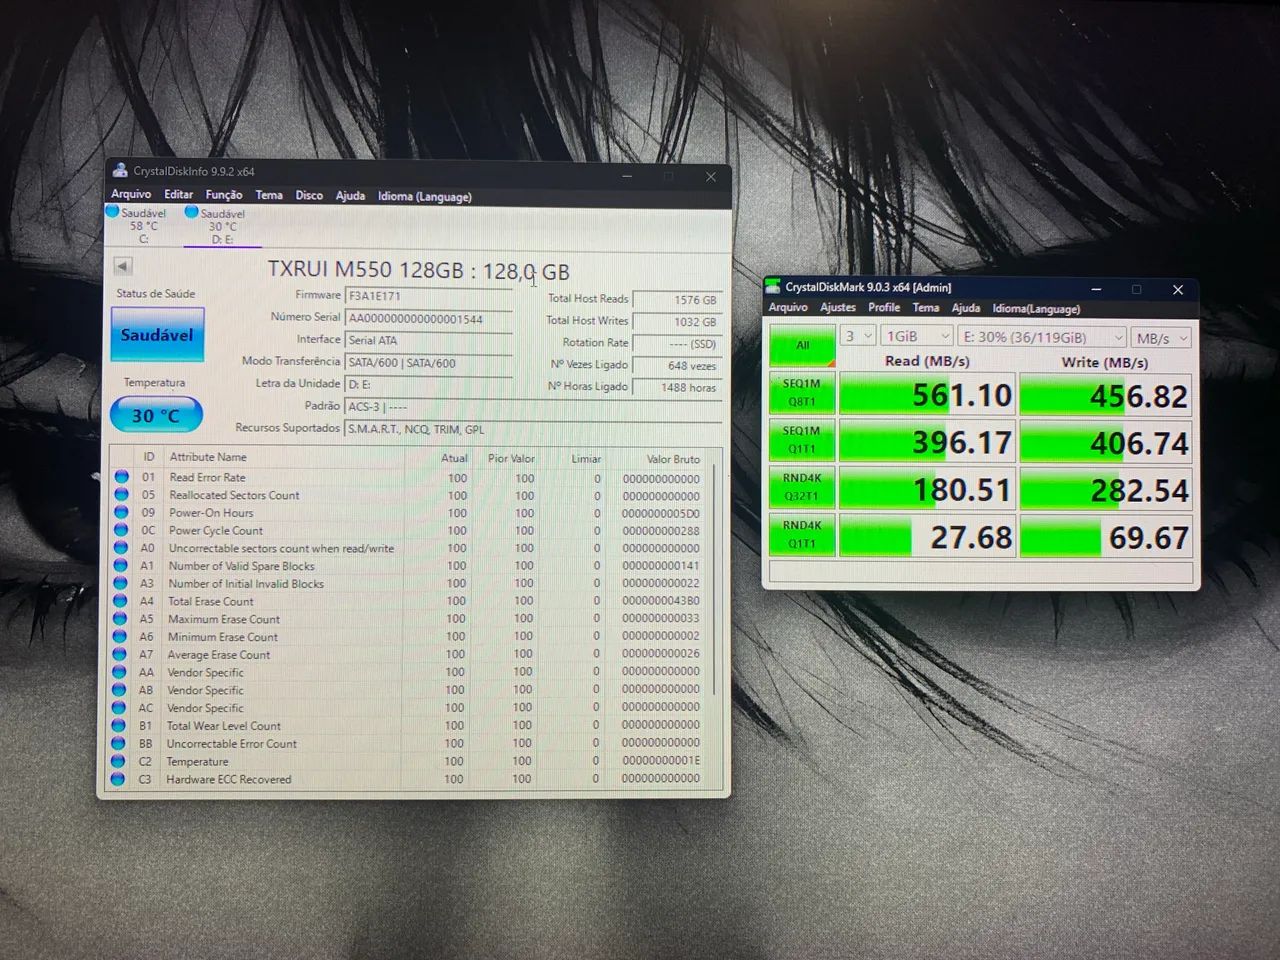Click status icon for Power-On Hours row
The height and width of the screenshot is (960, 1280).
coord(122,512)
